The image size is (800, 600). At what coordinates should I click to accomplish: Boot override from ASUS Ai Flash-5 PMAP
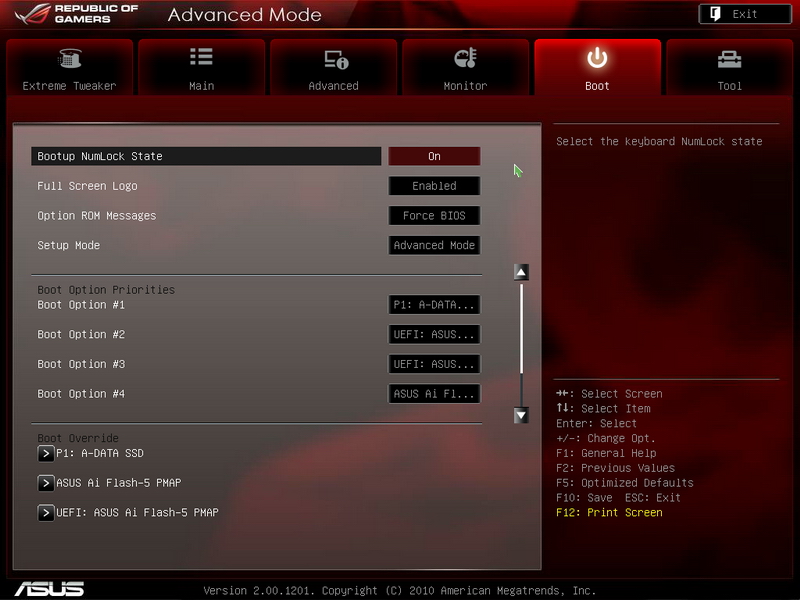[118, 483]
